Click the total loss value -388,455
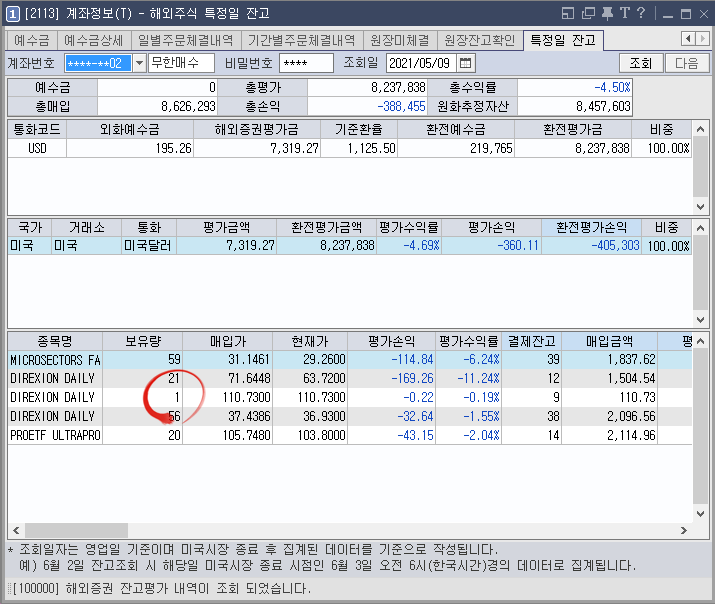 (401, 106)
